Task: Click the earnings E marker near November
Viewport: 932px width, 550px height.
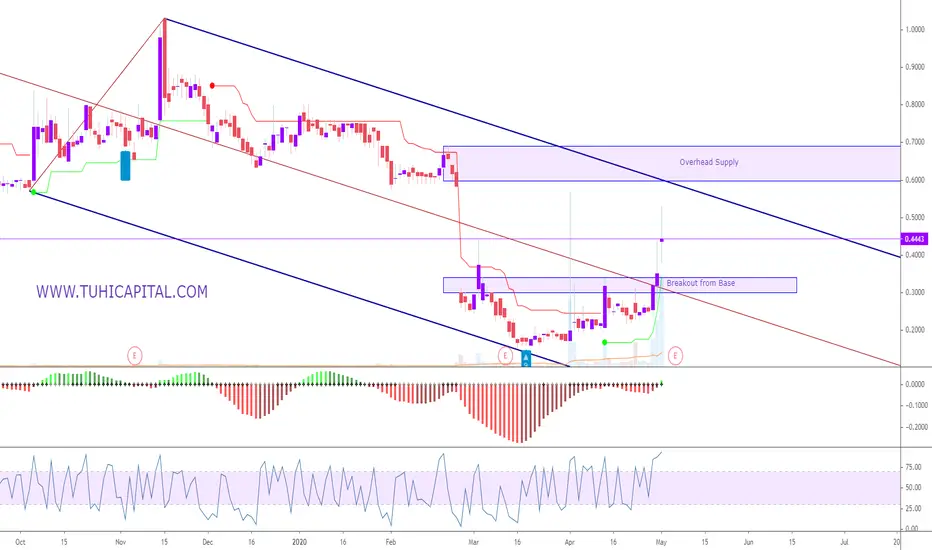Action: click(x=135, y=356)
